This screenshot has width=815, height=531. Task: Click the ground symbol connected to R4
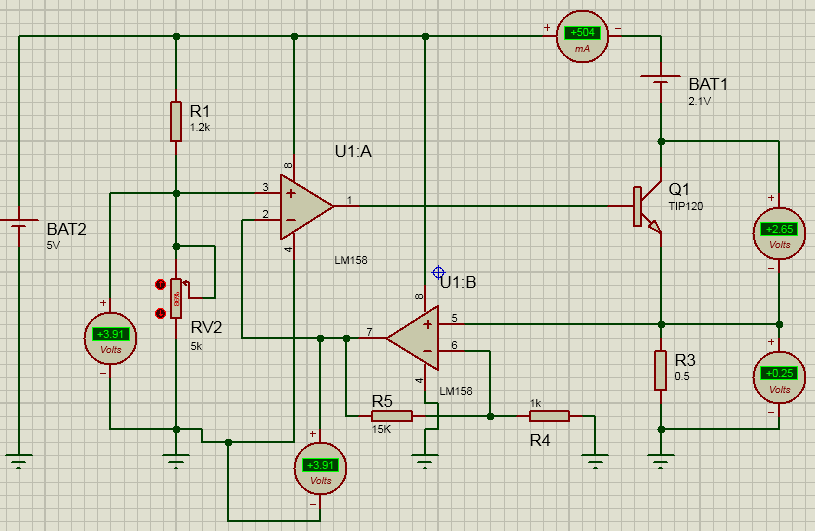coord(596,461)
